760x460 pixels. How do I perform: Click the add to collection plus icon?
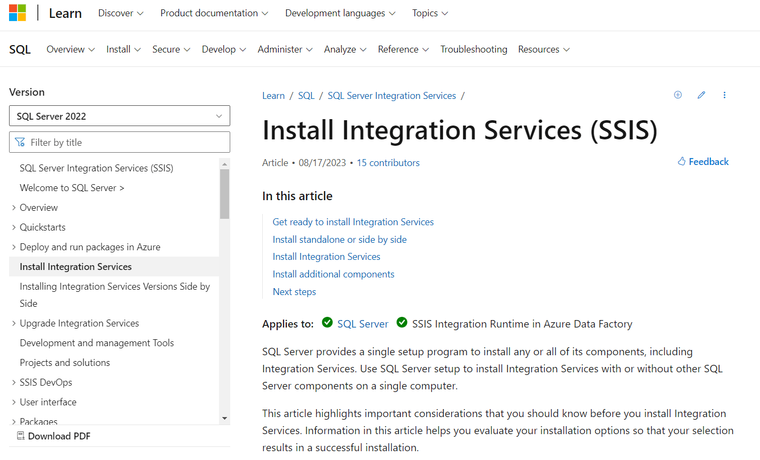point(678,95)
